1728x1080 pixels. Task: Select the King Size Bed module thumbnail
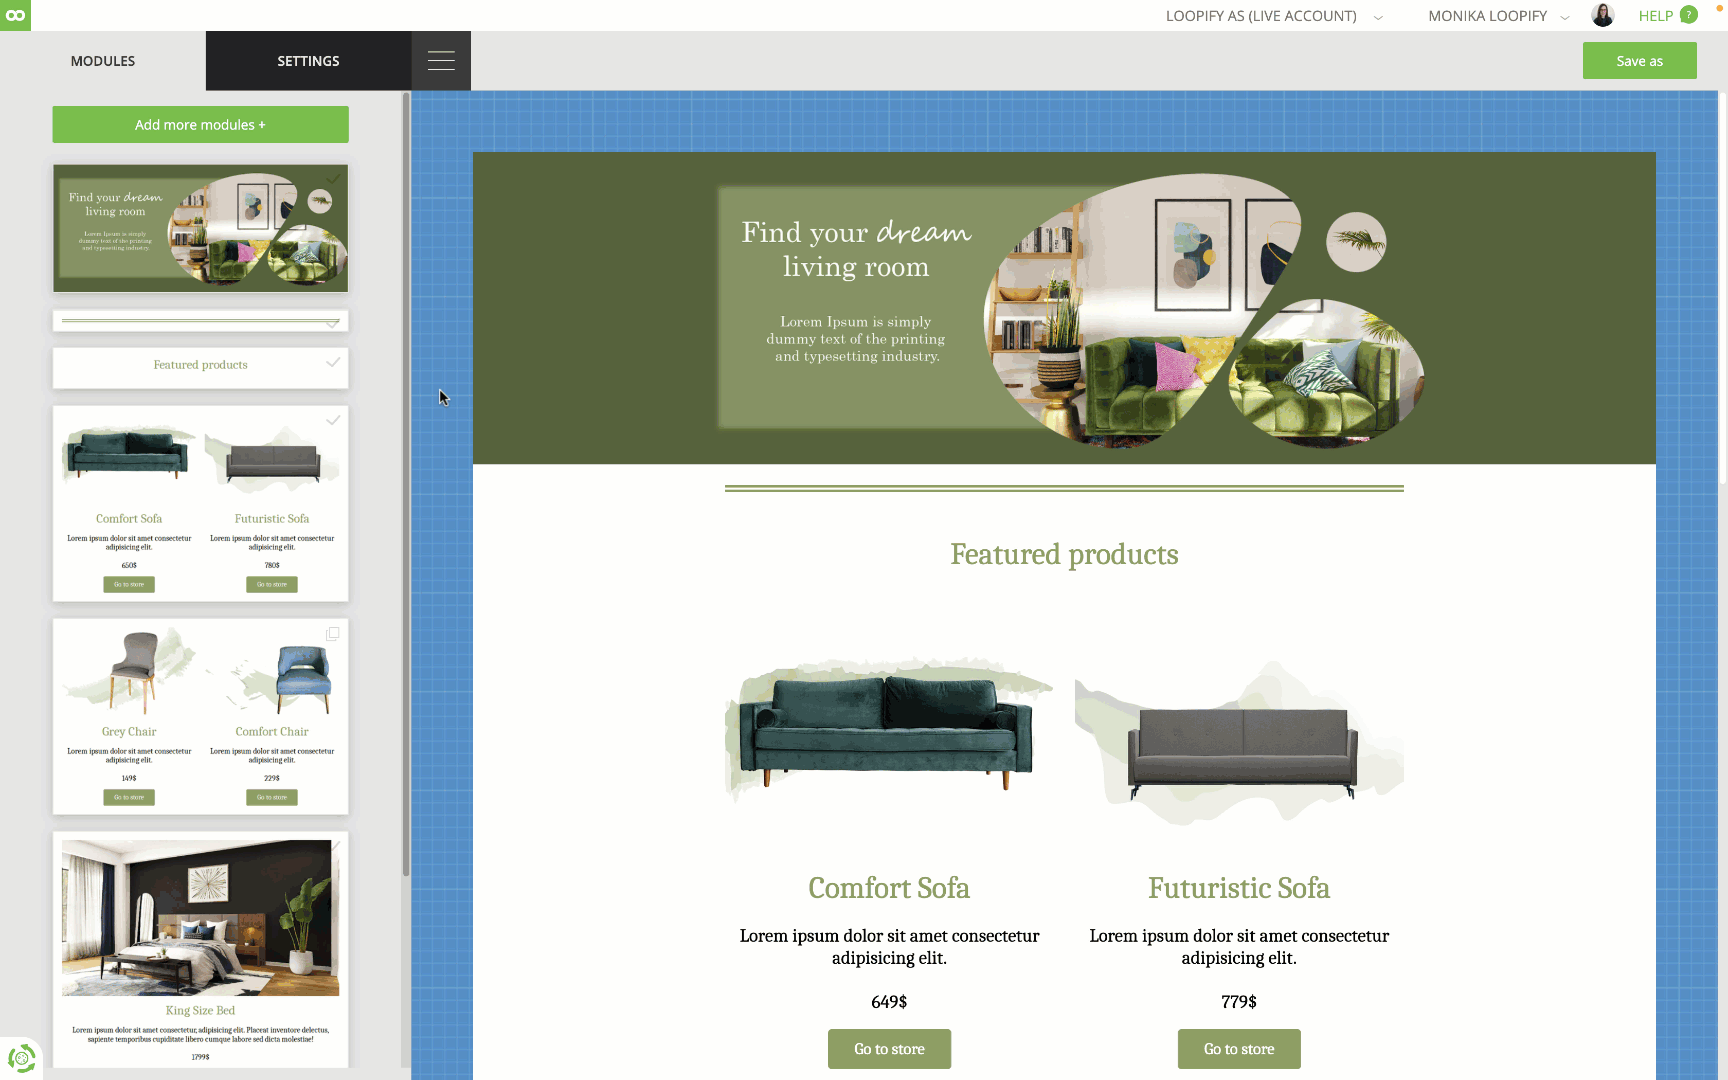tap(200, 950)
